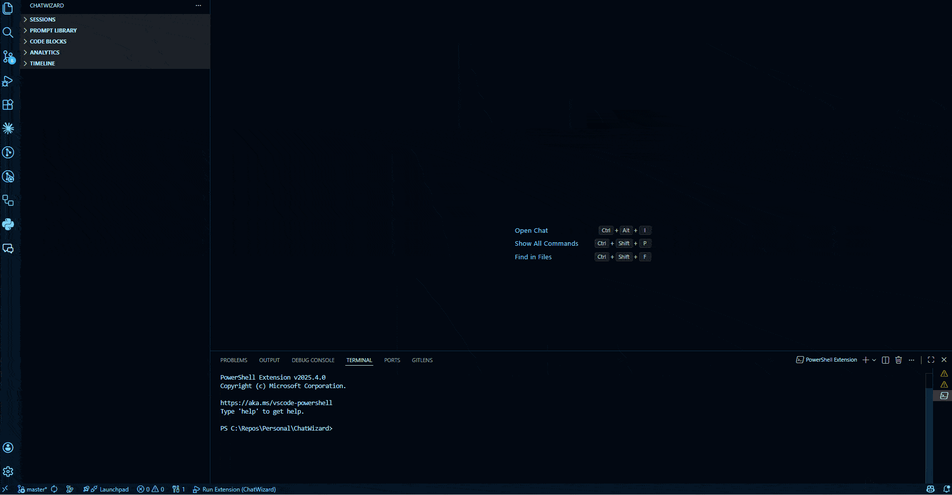Open the Source Control view

click(x=8, y=56)
